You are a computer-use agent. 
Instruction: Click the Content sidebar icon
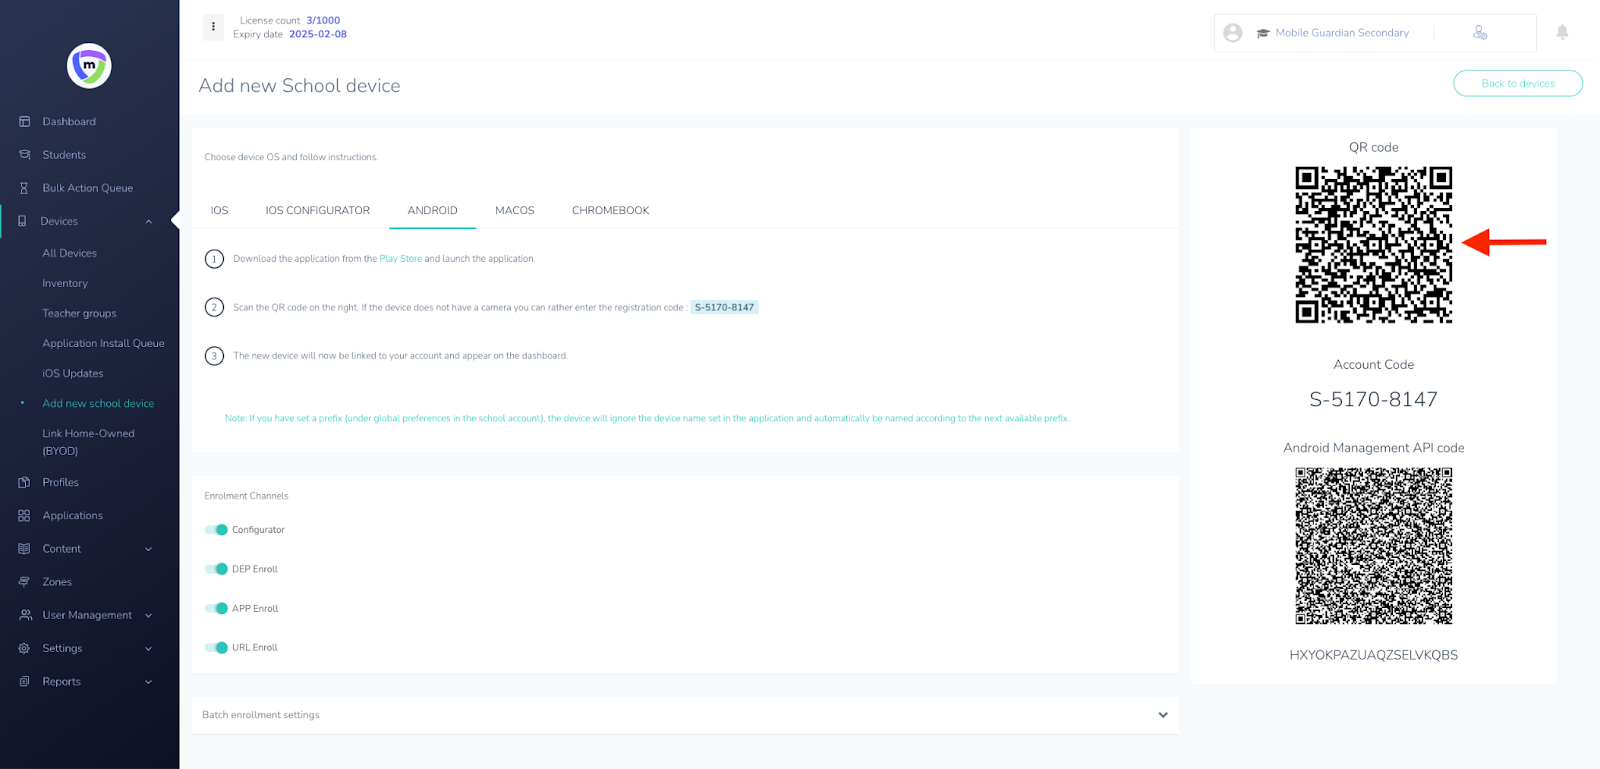[x=24, y=549]
